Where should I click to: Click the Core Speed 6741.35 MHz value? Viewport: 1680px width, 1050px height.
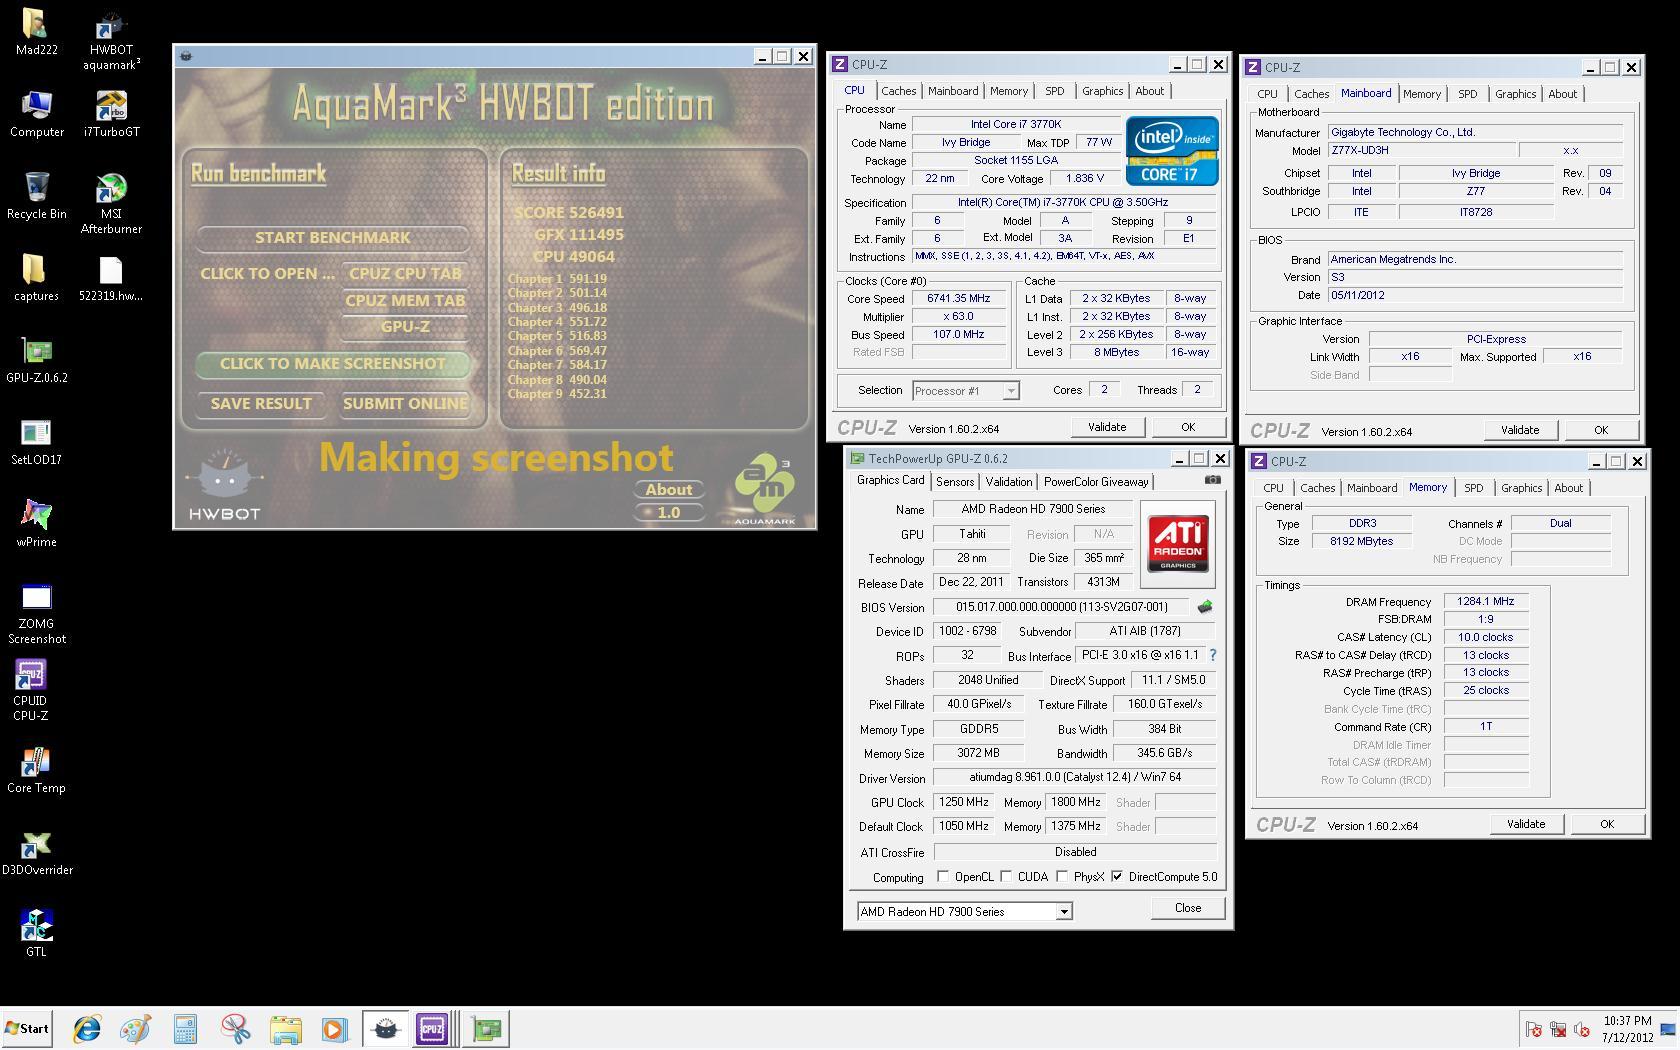click(x=959, y=299)
